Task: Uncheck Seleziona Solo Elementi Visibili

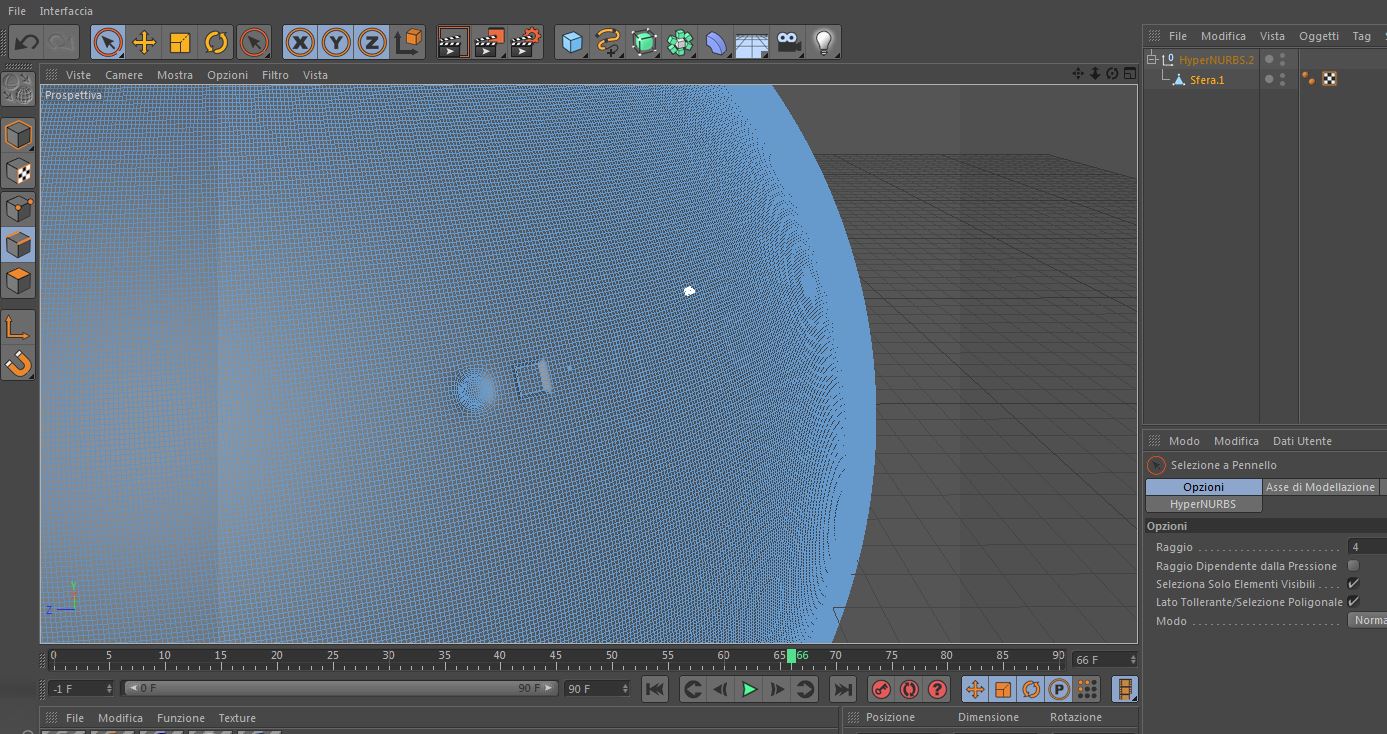Action: click(1353, 583)
